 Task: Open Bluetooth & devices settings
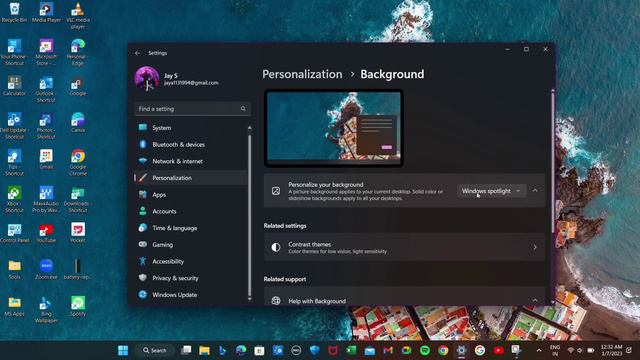point(190,144)
